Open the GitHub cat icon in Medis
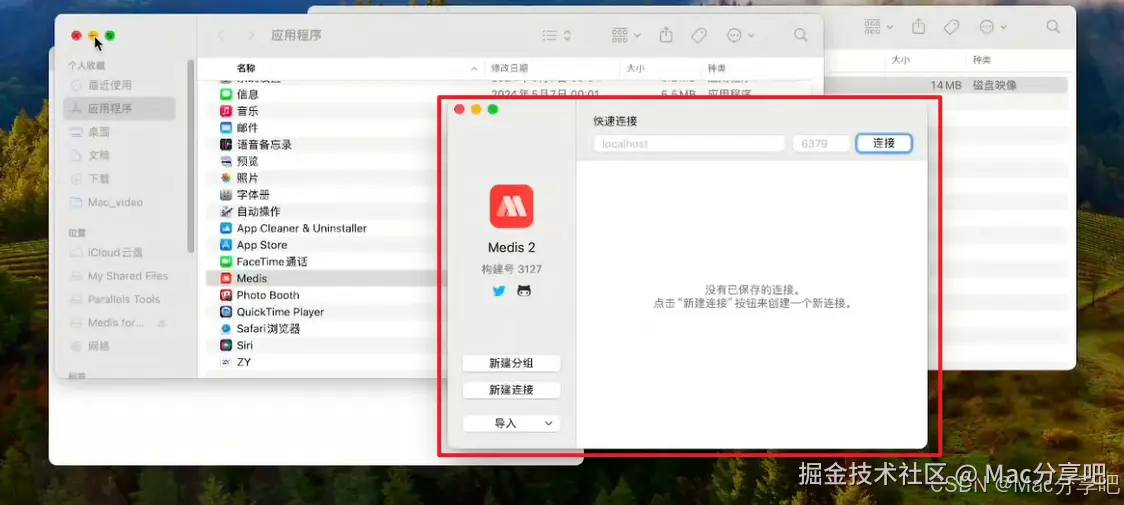The image size is (1124, 505). coord(524,291)
